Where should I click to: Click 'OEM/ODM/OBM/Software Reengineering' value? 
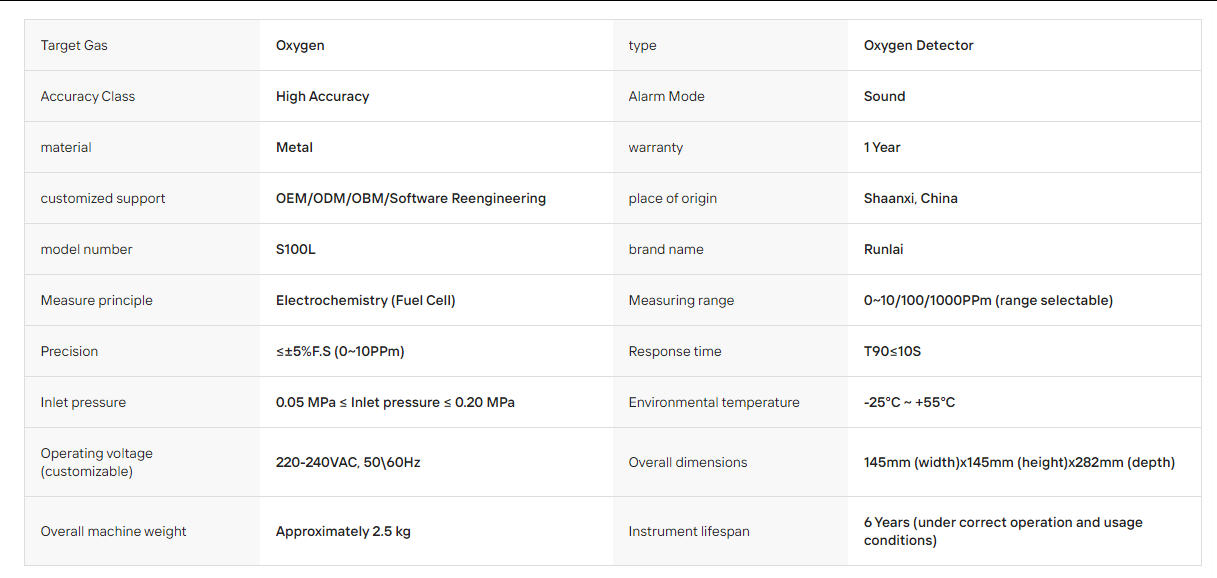pyautogui.click(x=411, y=198)
